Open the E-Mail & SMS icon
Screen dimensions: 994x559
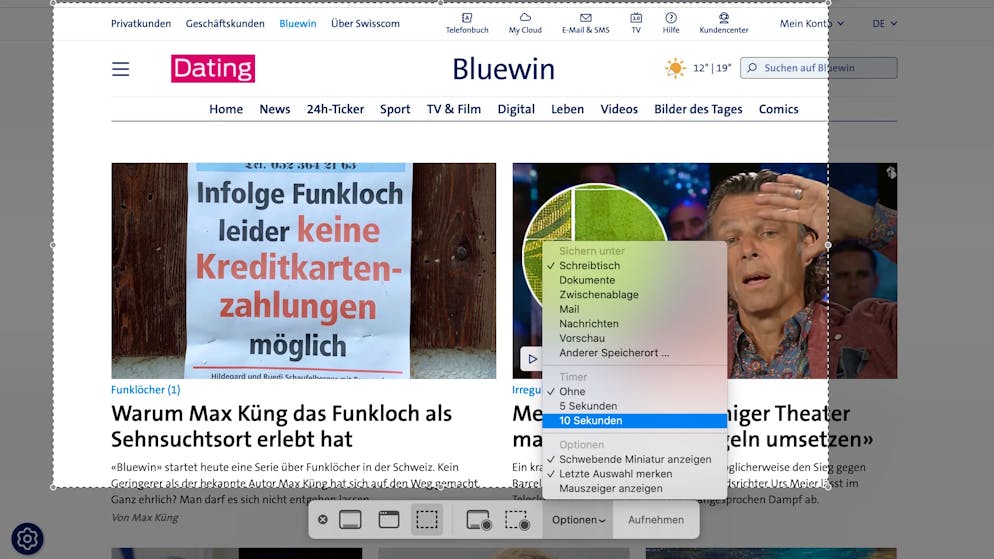pyautogui.click(x=586, y=23)
